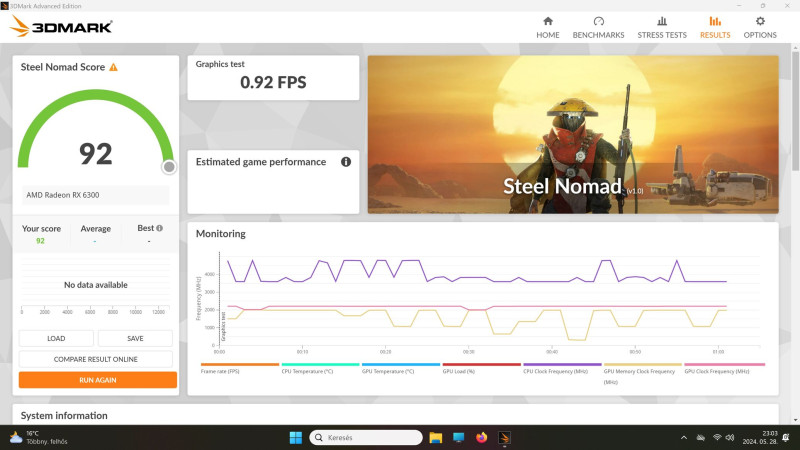Click the monitor app icon in the taskbar
The image size is (800, 450).
(x=458, y=437)
